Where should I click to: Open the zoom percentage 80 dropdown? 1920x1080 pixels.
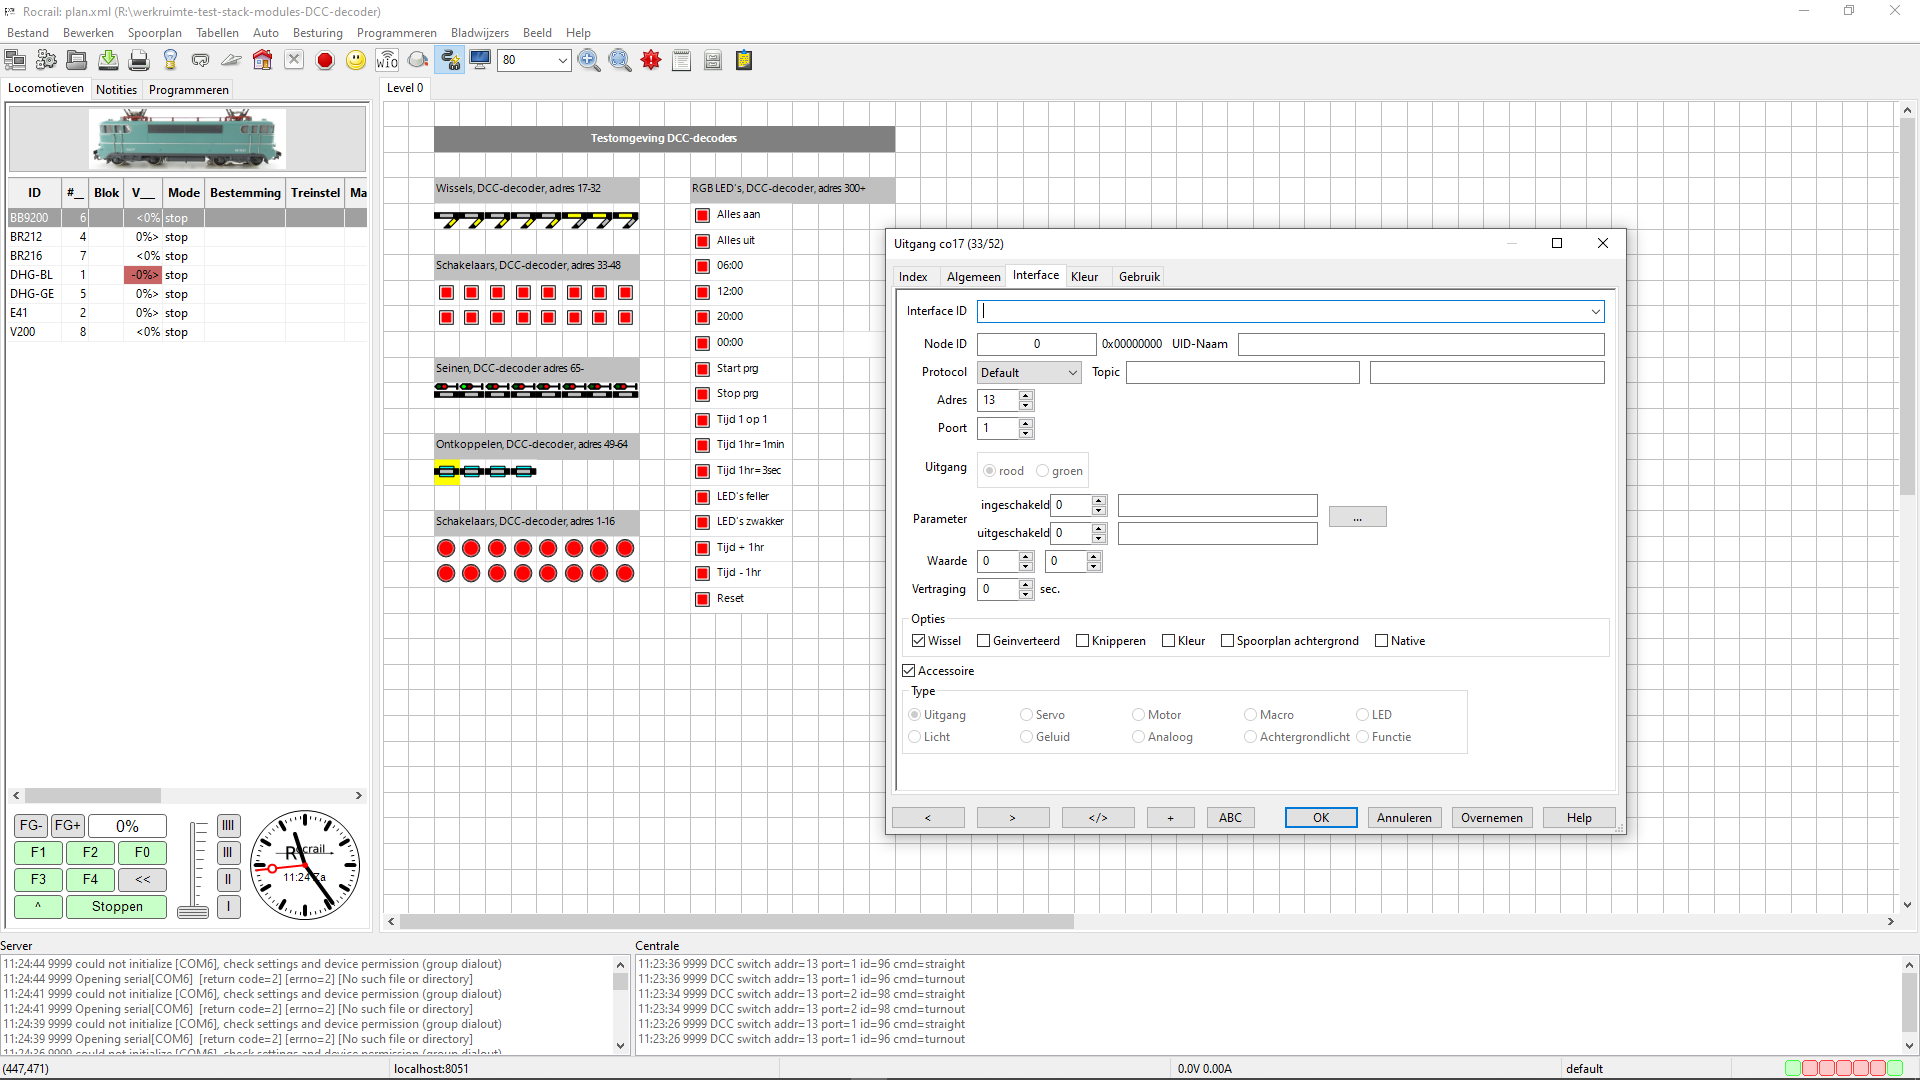(x=562, y=61)
